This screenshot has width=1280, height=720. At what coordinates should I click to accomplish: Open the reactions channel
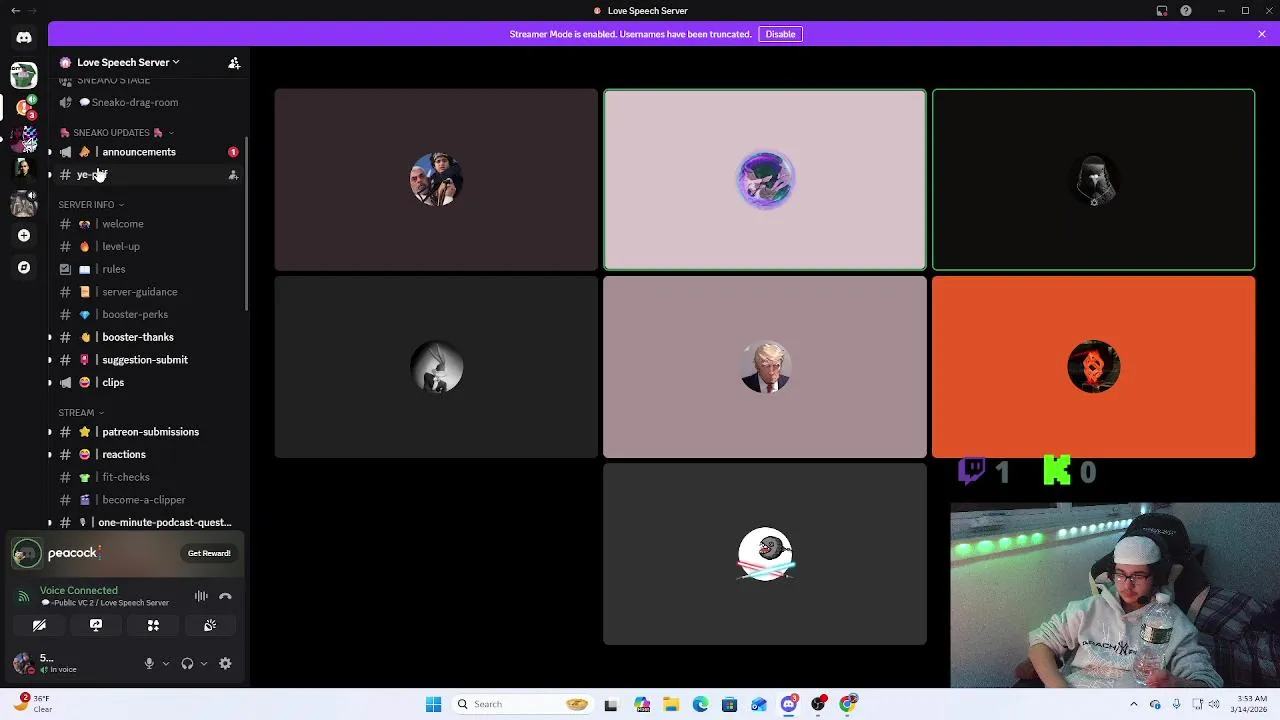147,454
